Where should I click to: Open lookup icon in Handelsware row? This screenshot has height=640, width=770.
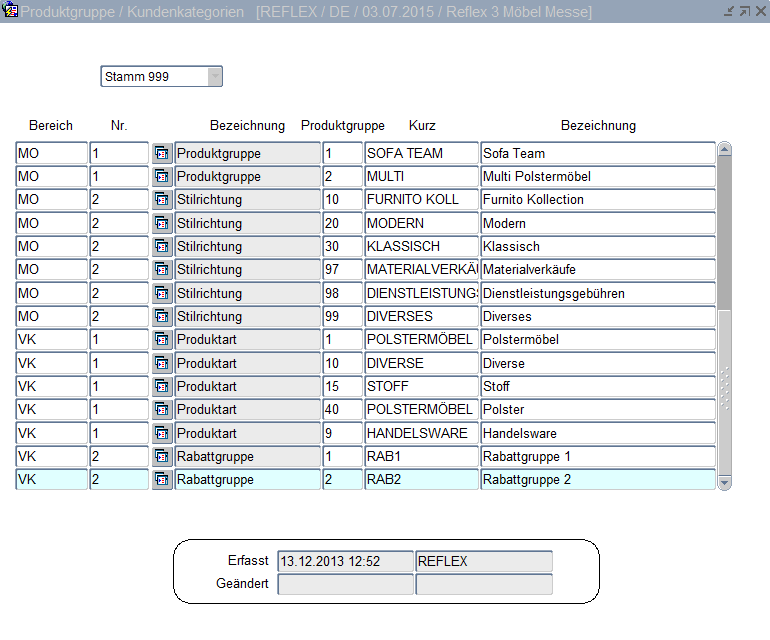[x=162, y=433]
